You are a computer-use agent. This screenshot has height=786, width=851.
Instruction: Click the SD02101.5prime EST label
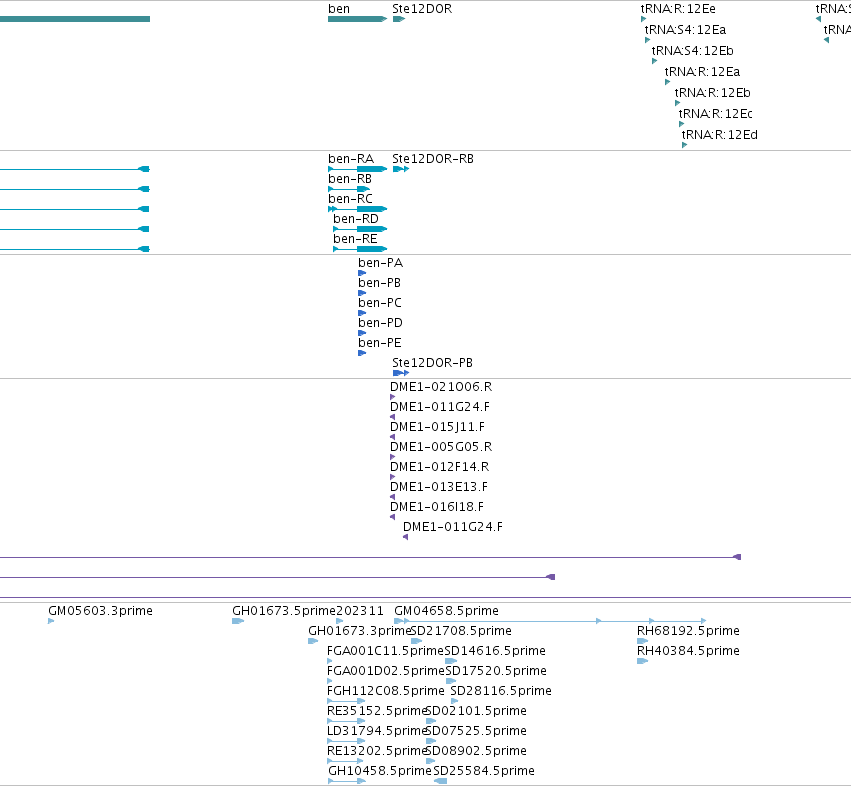pyautogui.click(x=477, y=711)
